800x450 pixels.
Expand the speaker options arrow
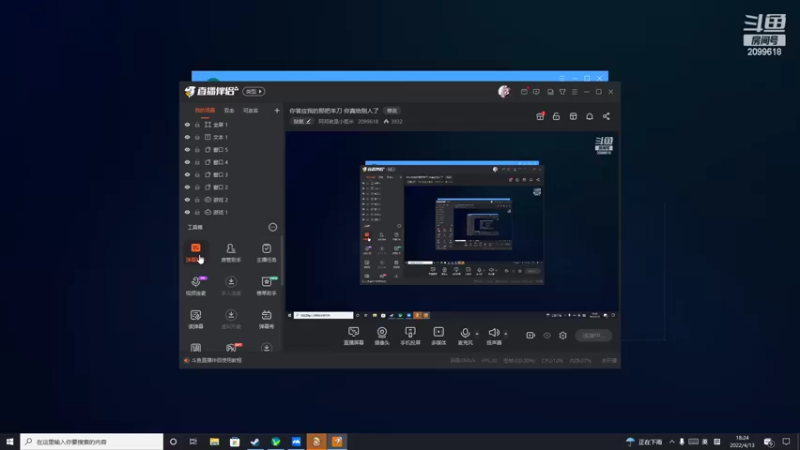click(506, 334)
